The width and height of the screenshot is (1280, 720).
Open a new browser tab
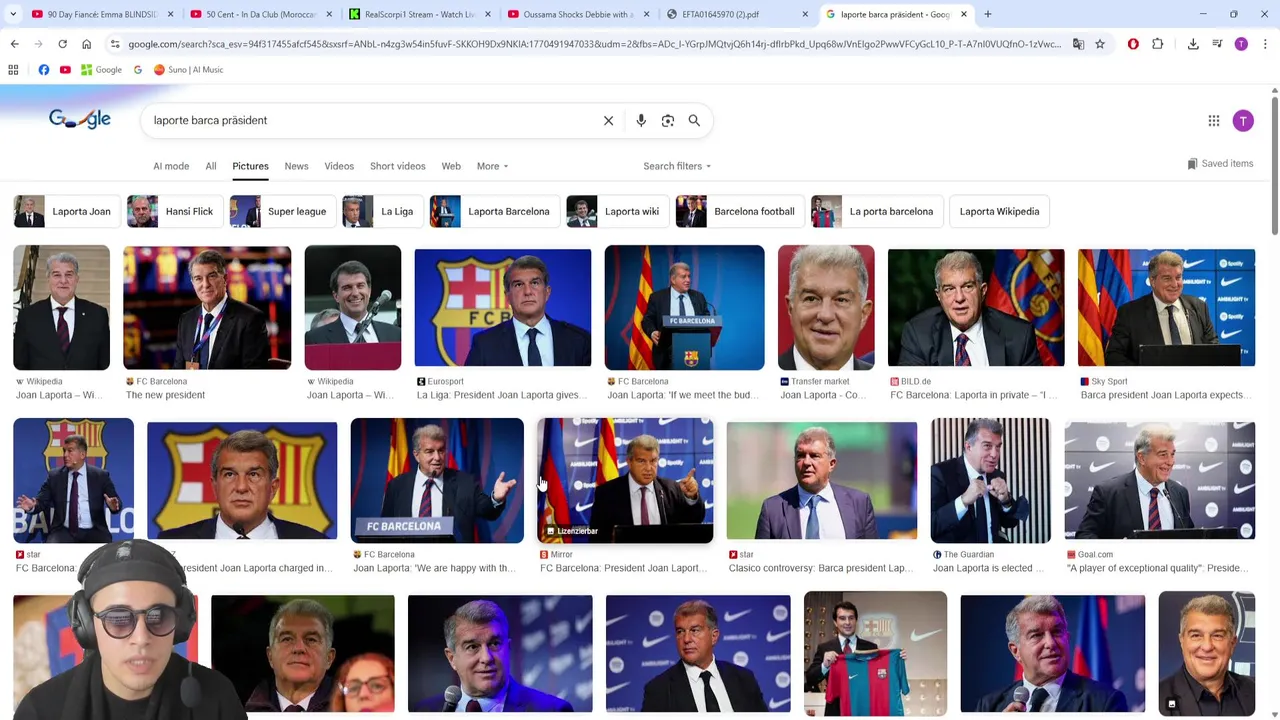coord(987,14)
